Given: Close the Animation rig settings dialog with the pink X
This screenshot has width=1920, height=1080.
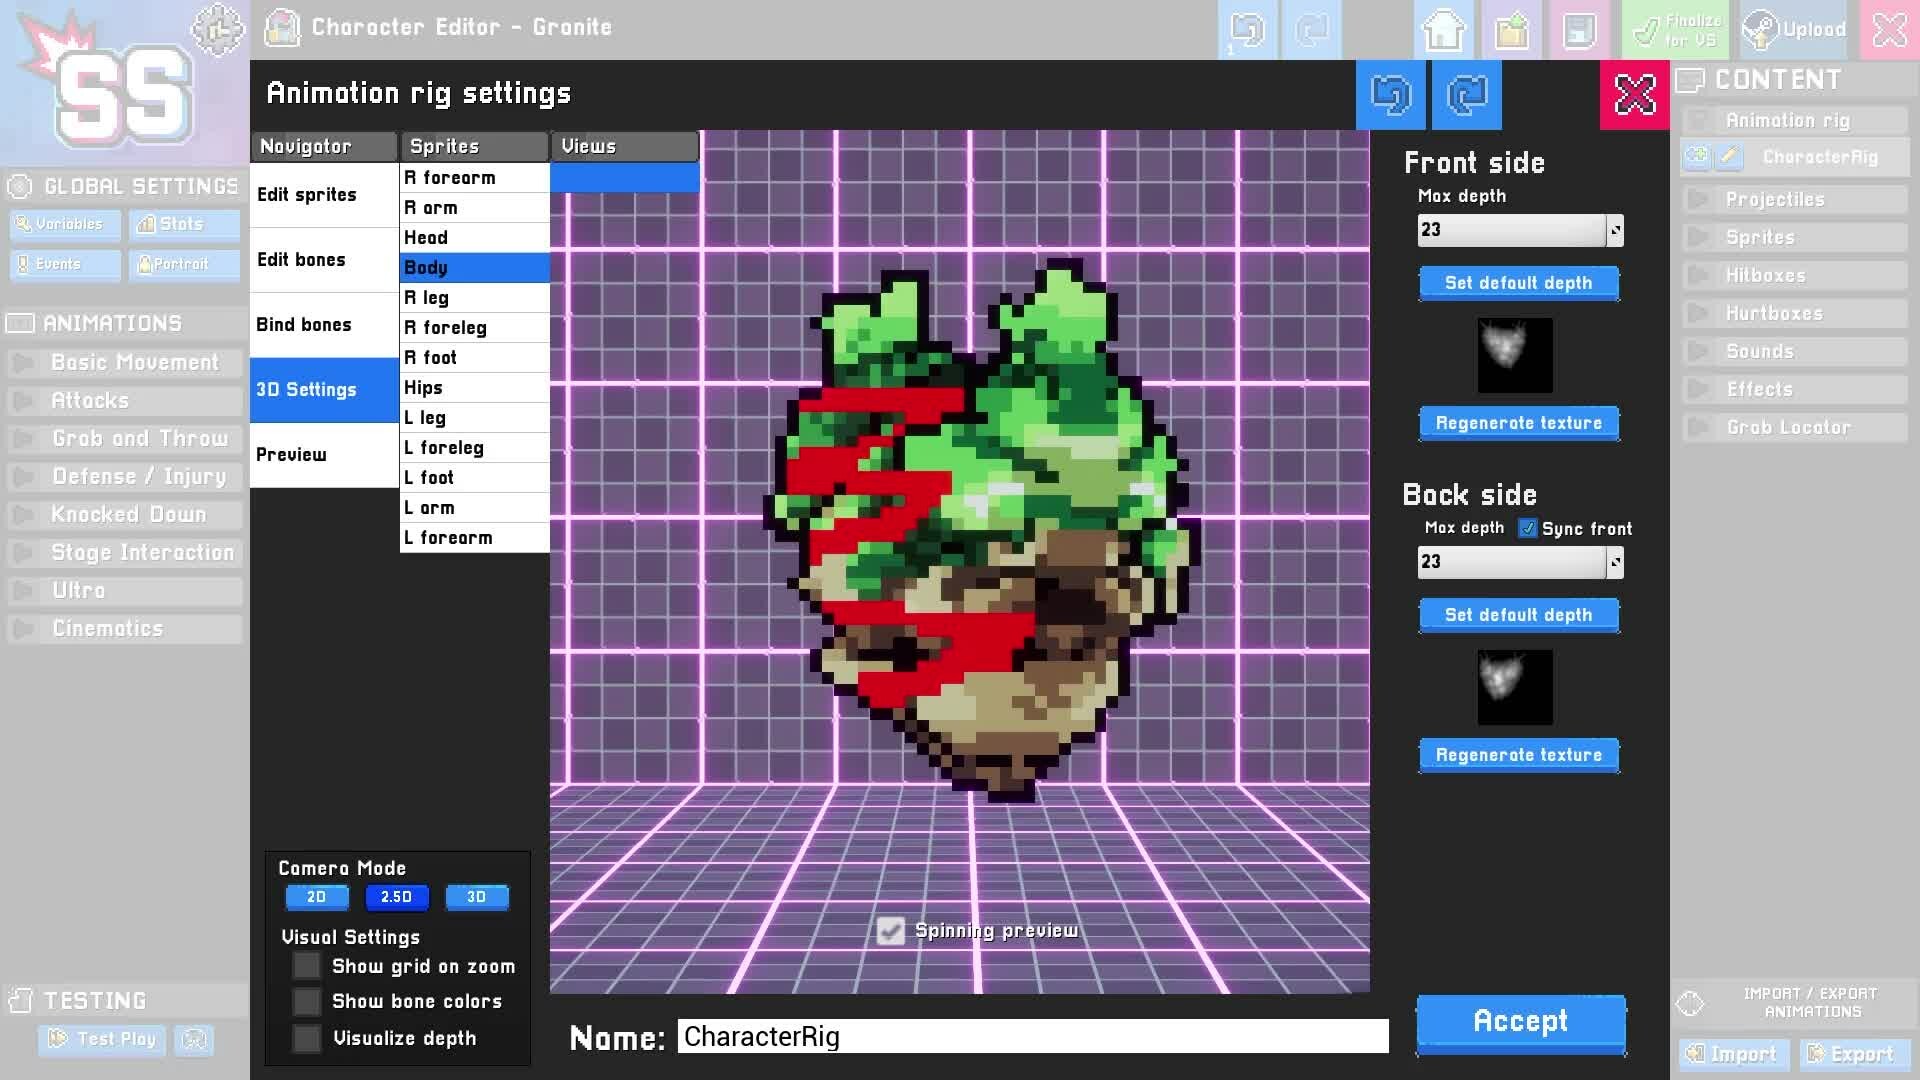Looking at the screenshot, I should (1634, 95).
